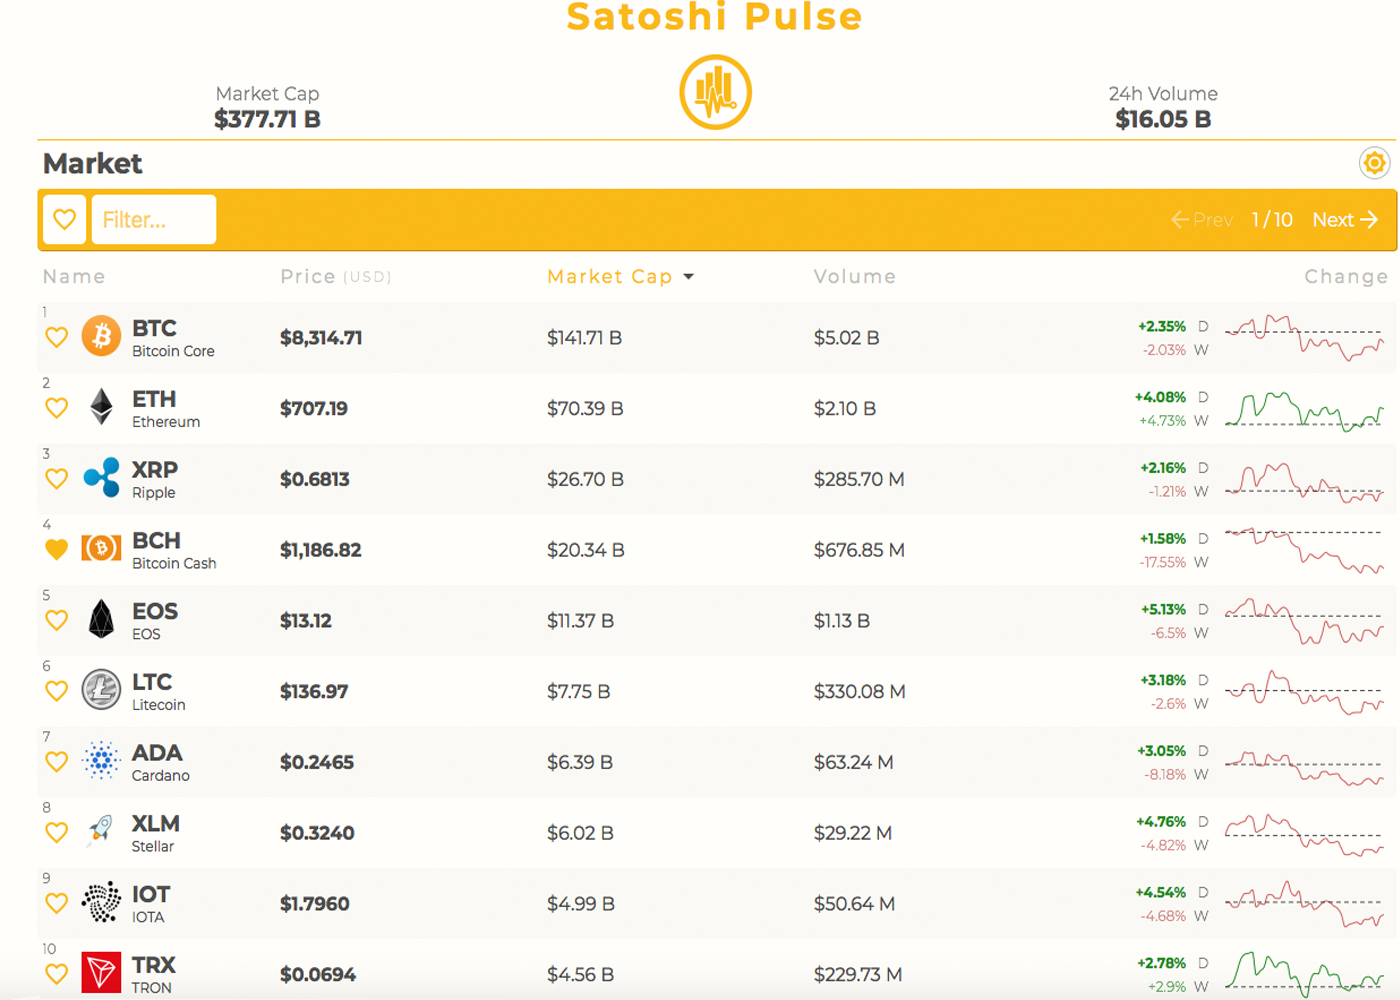Screen dimensions: 1400x1000
Task: Click the Ripple coin logo
Action: click(x=101, y=477)
